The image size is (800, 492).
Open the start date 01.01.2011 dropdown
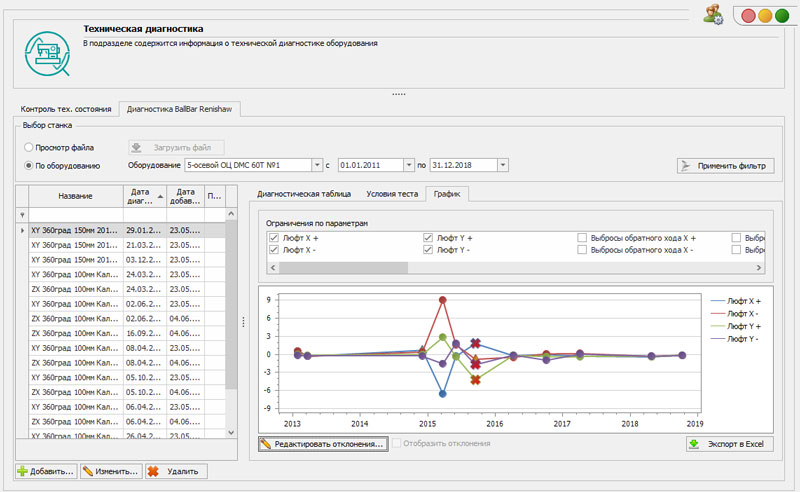(408, 165)
